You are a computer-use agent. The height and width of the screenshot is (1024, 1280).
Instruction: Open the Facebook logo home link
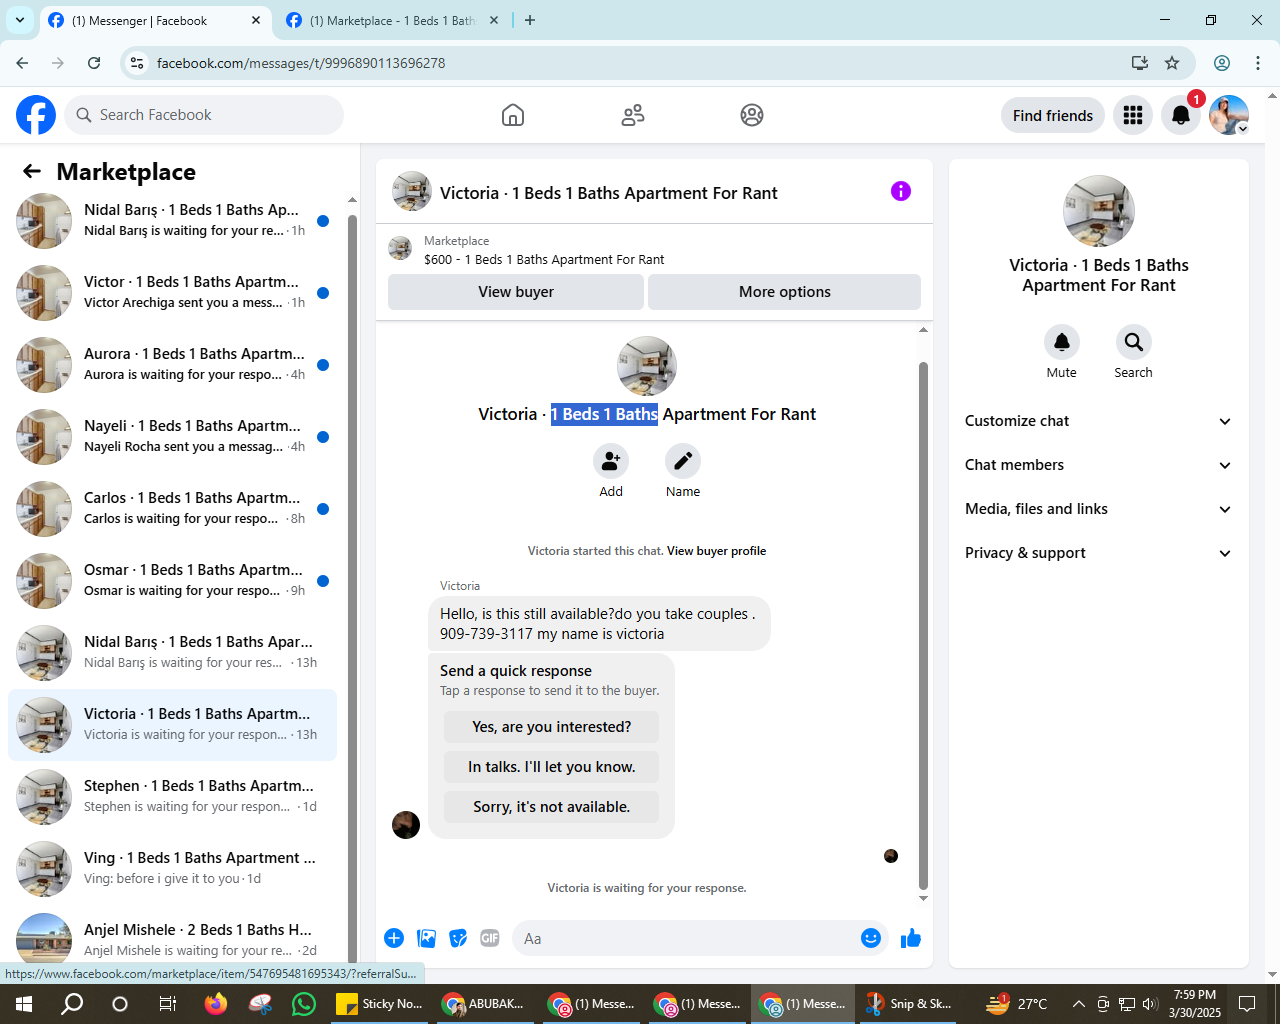(36, 115)
